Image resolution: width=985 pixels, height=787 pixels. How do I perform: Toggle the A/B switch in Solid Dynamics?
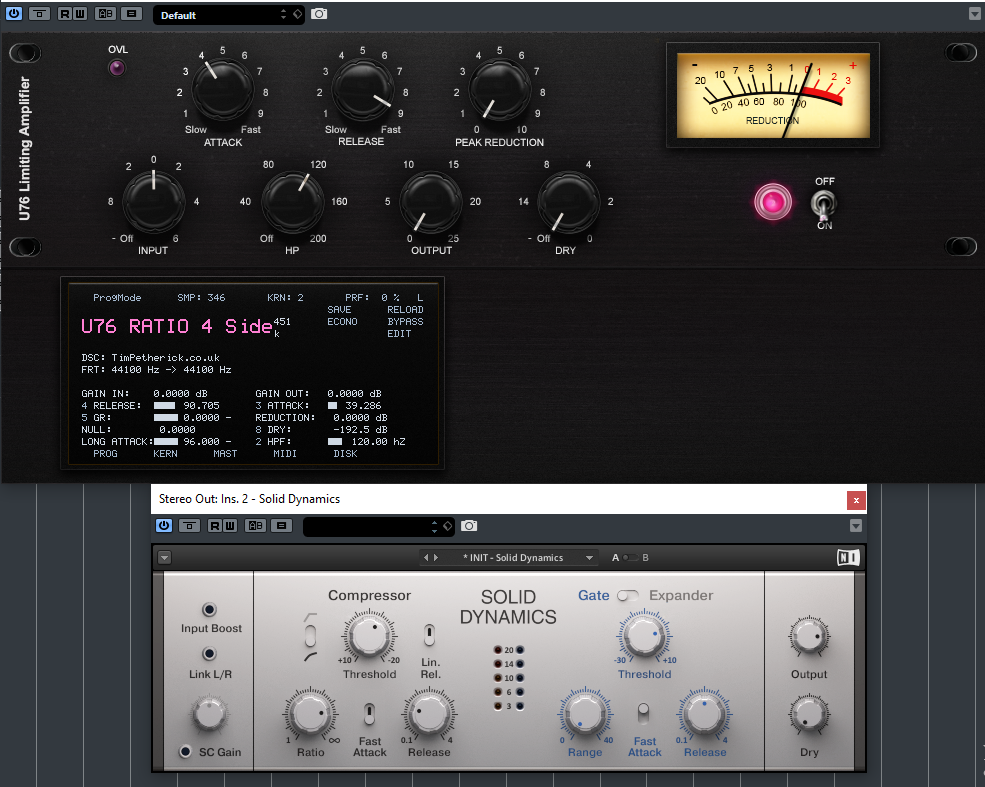(x=630, y=557)
